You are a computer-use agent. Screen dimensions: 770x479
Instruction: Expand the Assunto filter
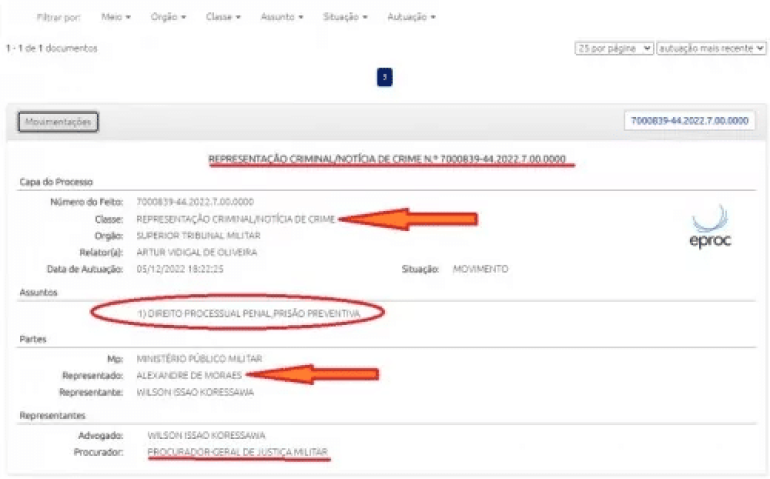[x=282, y=17]
